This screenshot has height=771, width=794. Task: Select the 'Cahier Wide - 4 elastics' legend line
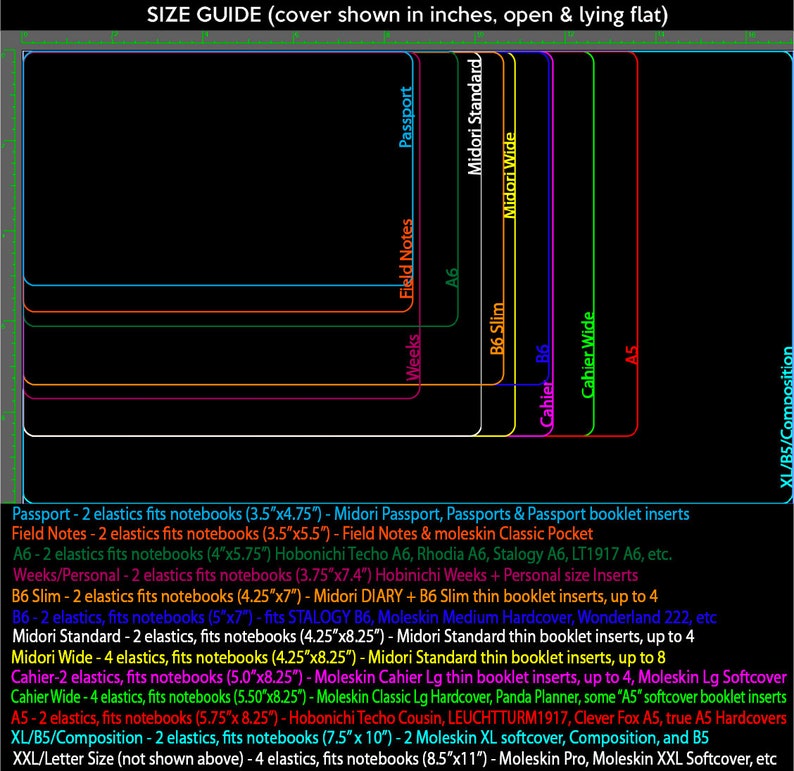(x=399, y=697)
